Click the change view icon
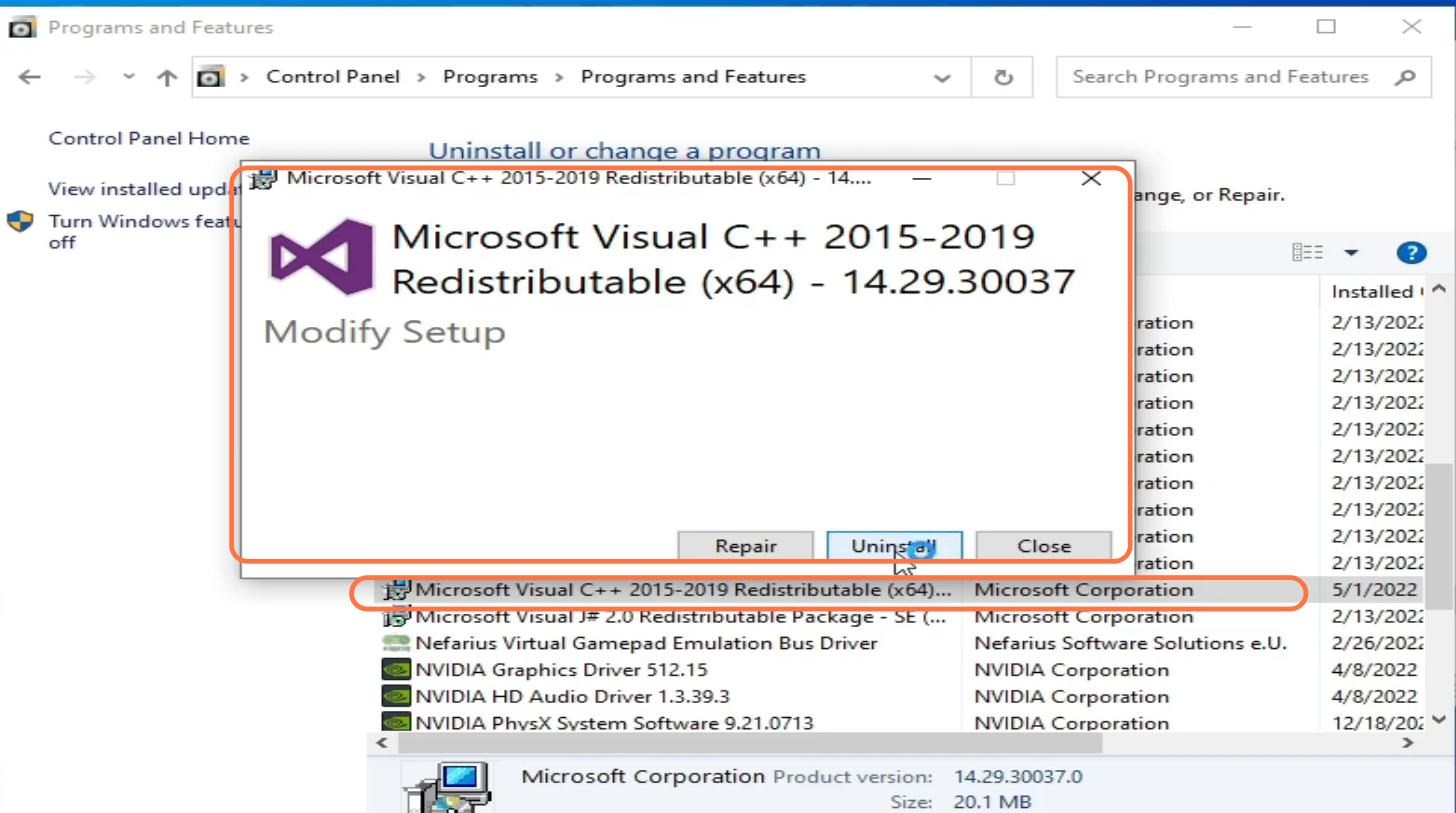The width and height of the screenshot is (1456, 813). [1308, 253]
